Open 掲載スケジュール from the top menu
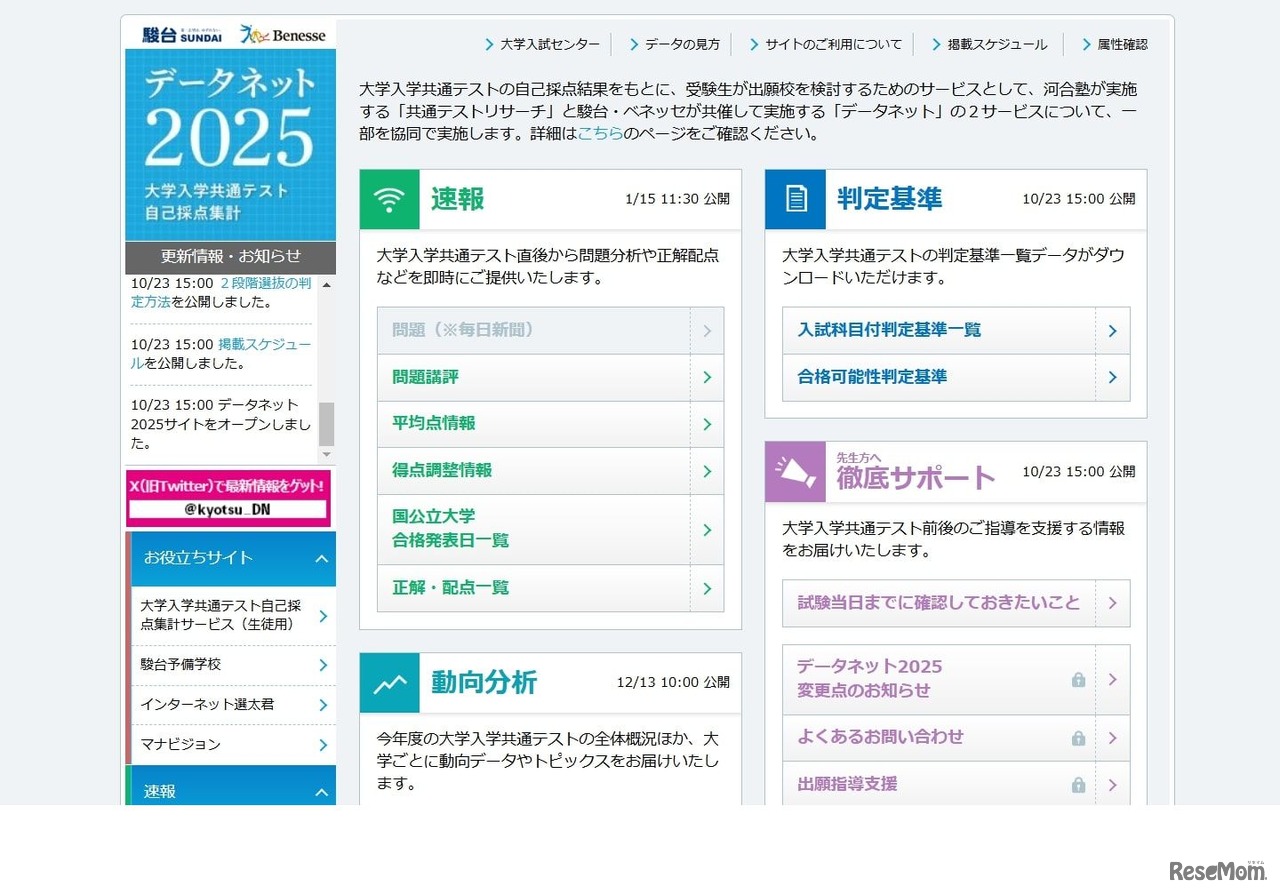Viewport: 1280px width, 894px height. [x=994, y=44]
